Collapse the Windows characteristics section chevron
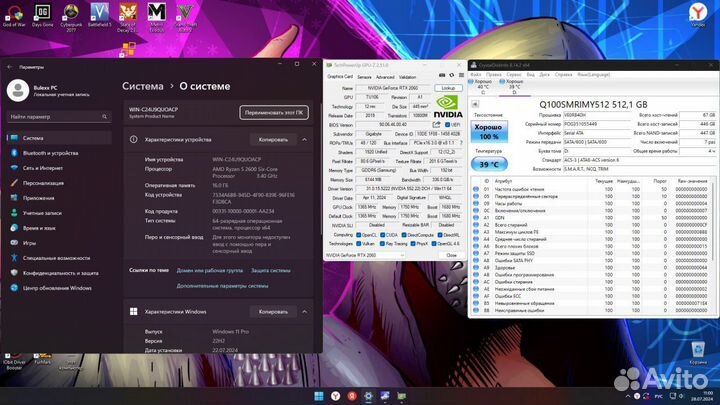This screenshot has height=405, width=720. click(304, 311)
